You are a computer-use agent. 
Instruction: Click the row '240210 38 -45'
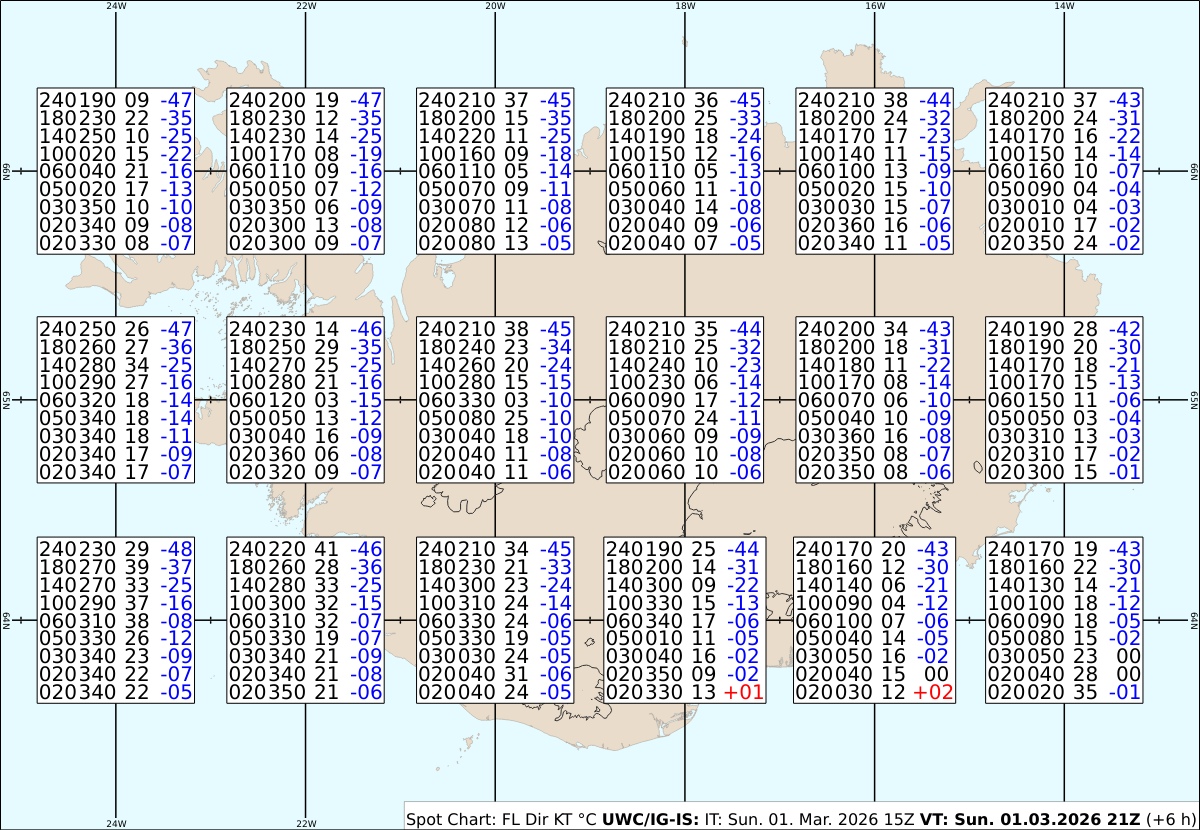pos(495,329)
